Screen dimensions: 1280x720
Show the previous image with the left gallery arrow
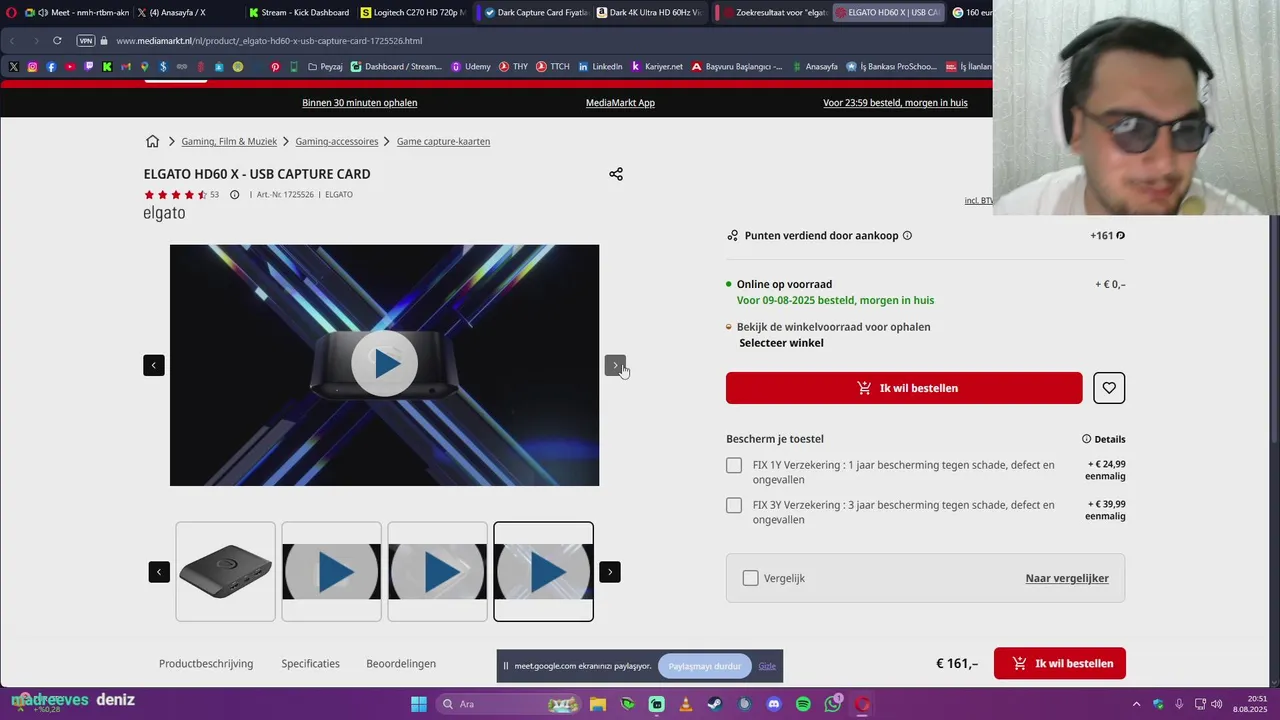[154, 365]
